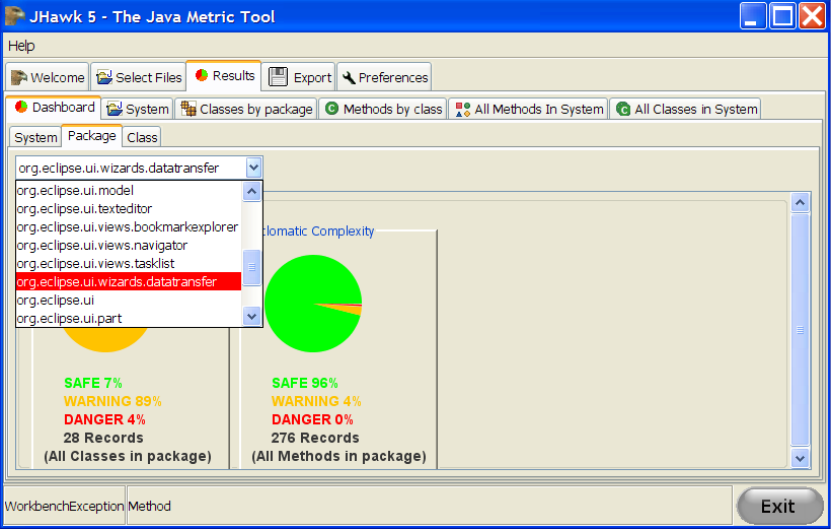Choose org.eclipse.ui.model from the list
This screenshot has height=529, width=831.
click(128, 190)
